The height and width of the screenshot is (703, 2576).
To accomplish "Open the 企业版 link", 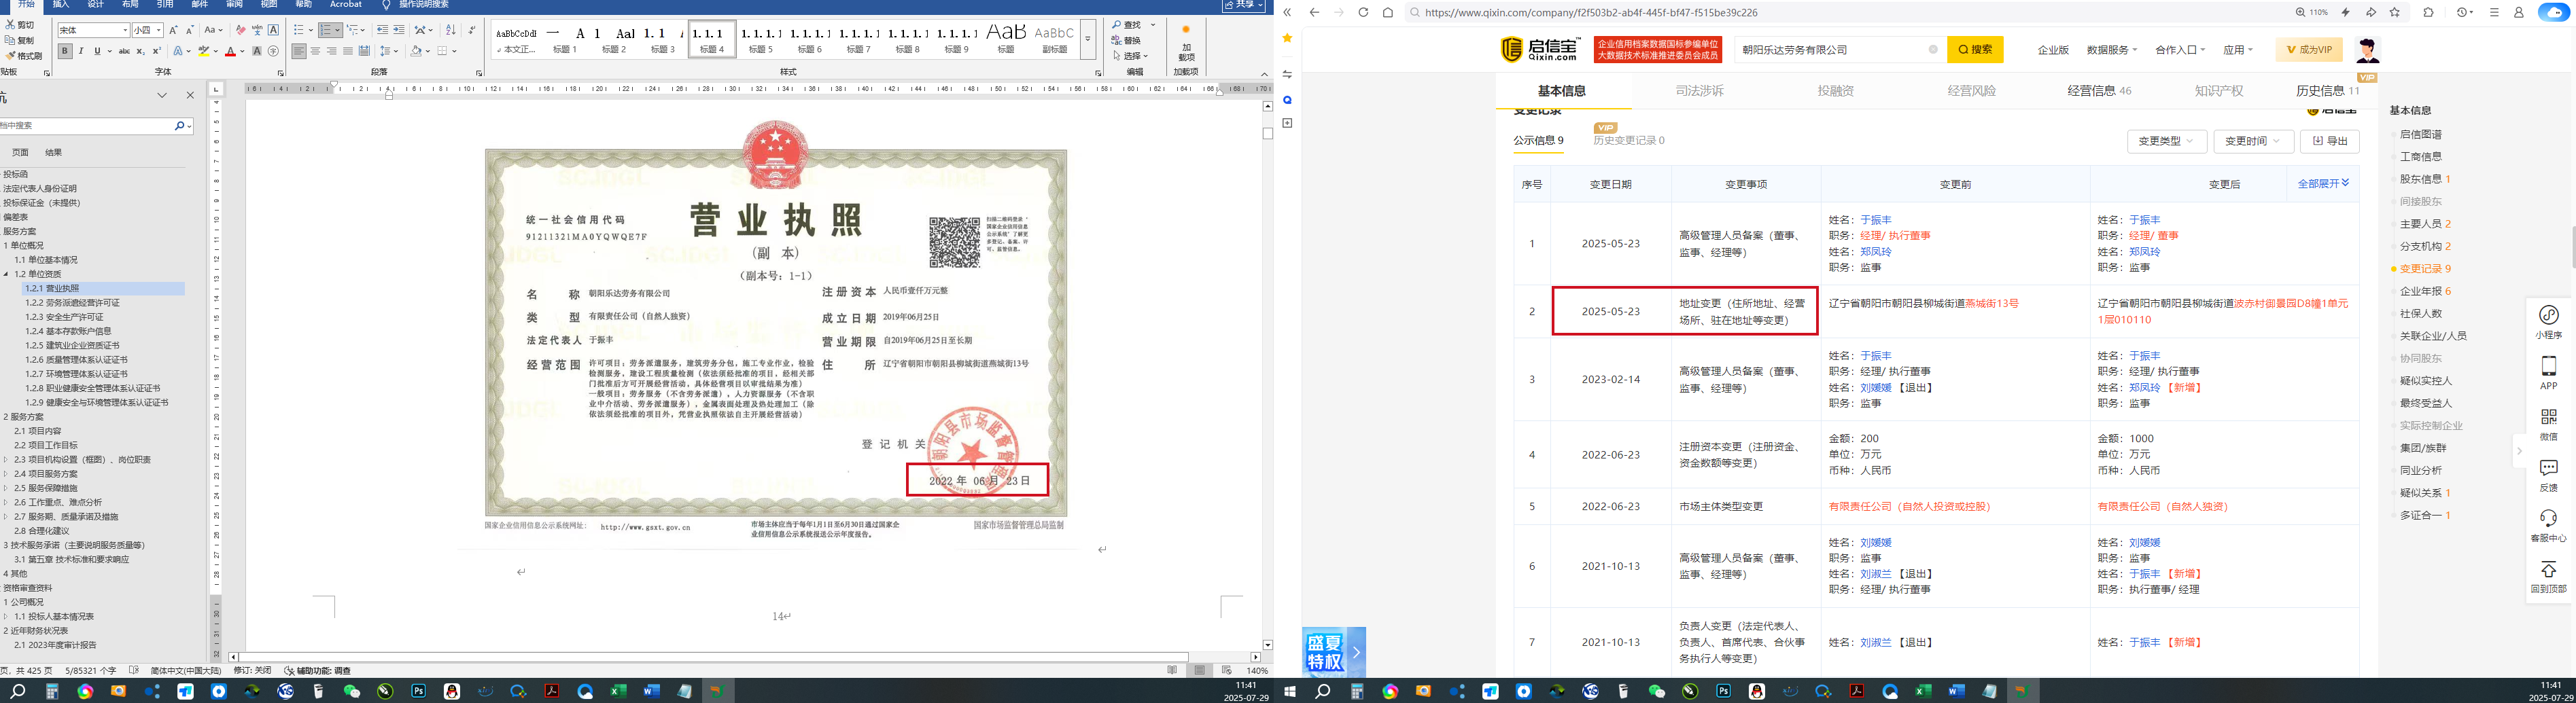I will pyautogui.click(x=2053, y=50).
